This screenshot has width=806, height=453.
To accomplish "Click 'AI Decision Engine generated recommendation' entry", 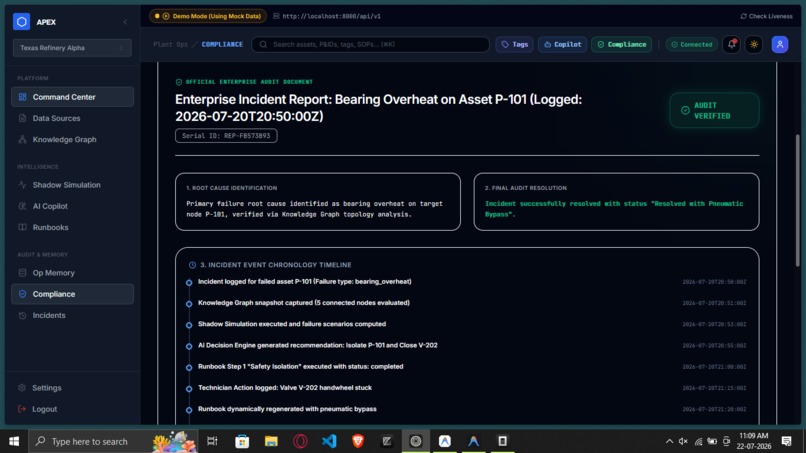I will (318, 346).
